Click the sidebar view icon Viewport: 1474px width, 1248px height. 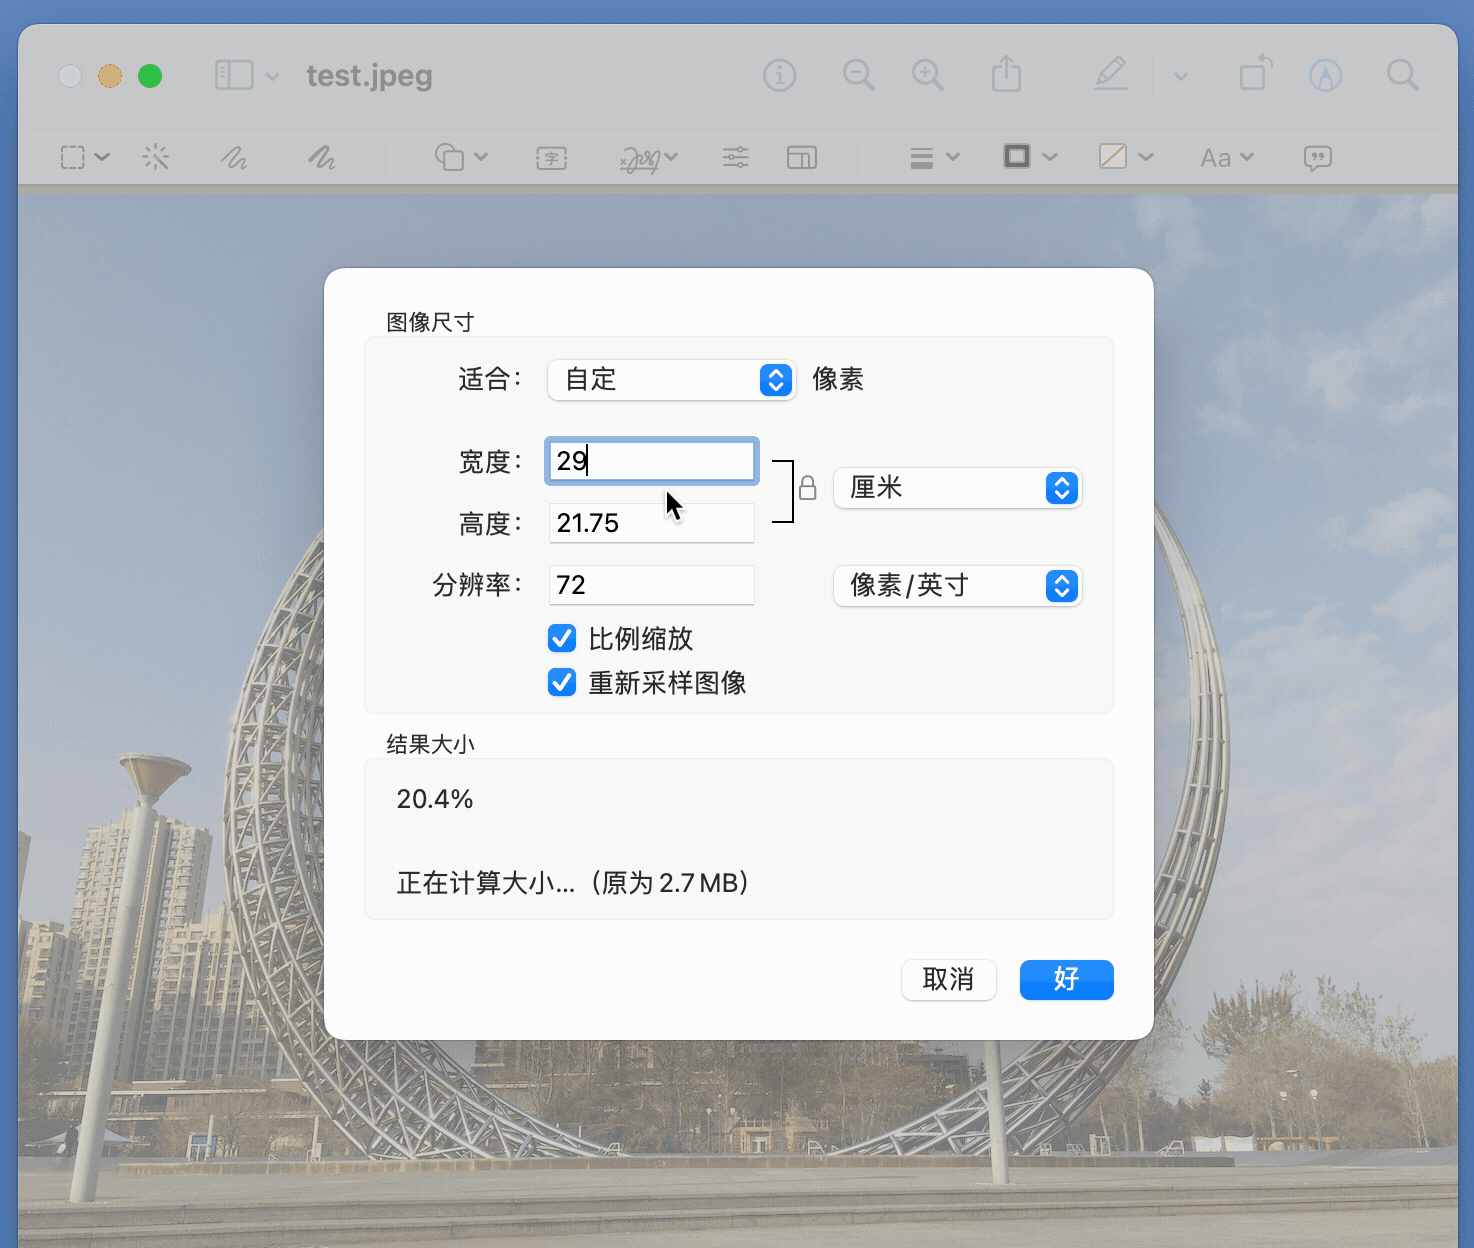point(234,75)
